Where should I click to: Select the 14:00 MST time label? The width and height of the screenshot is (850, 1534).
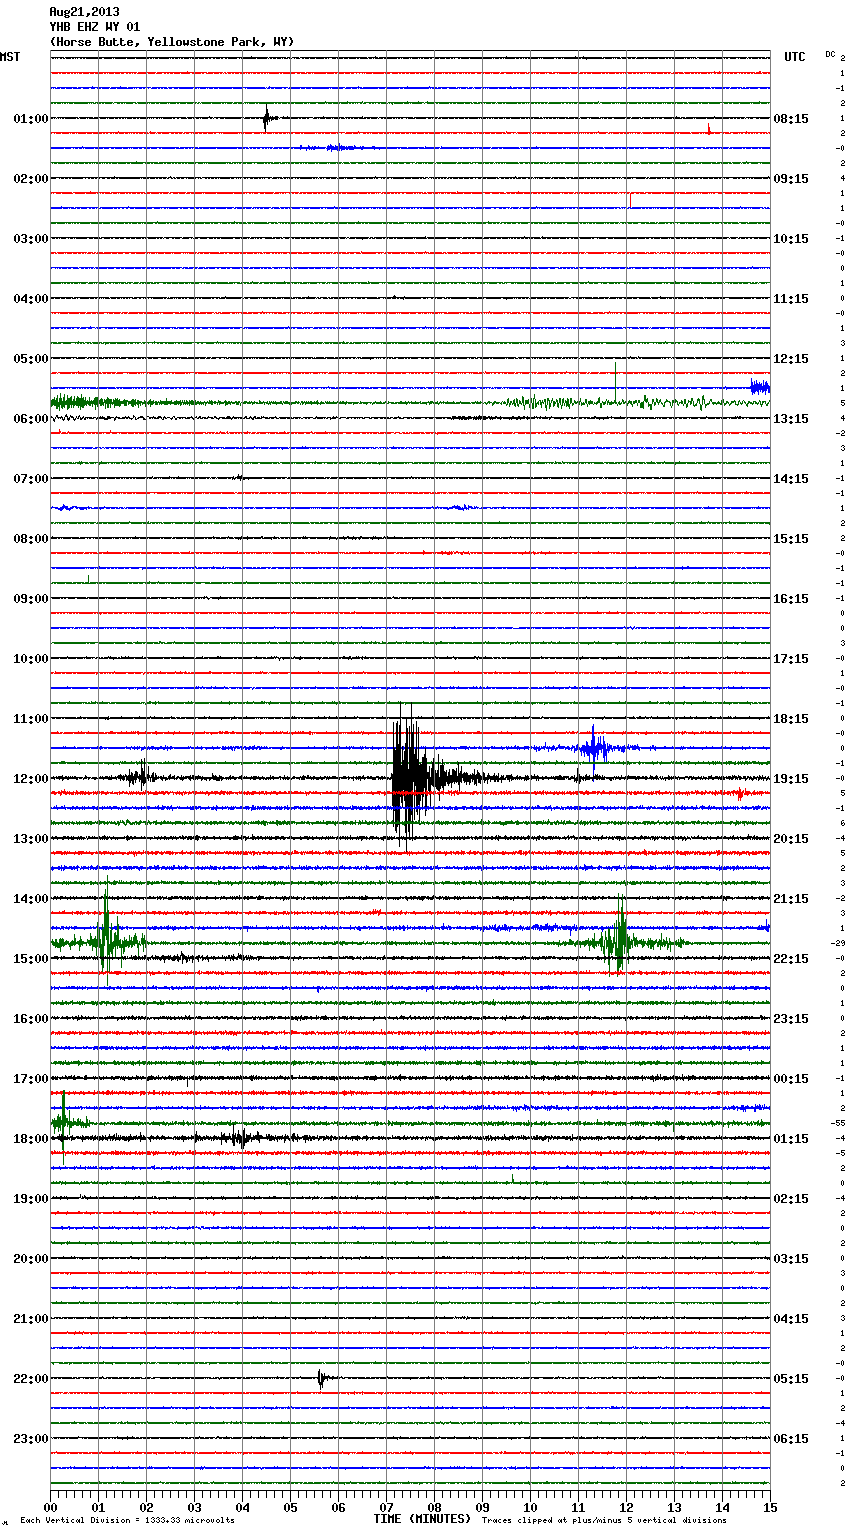pyautogui.click(x=31, y=899)
